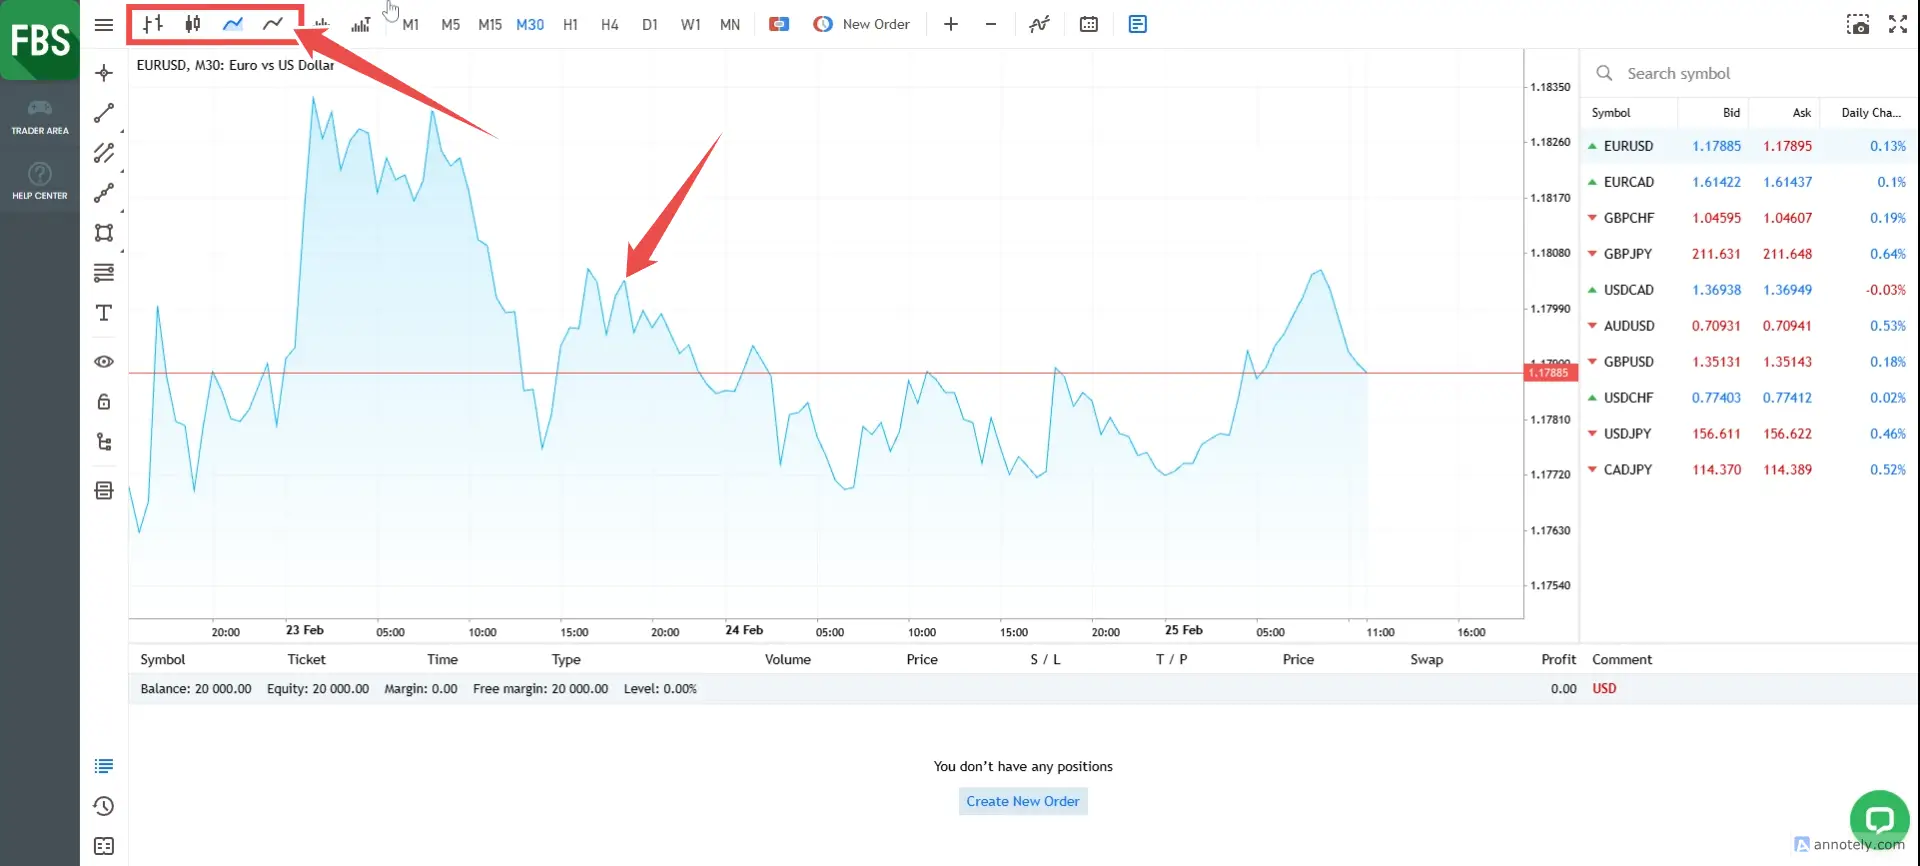
Task: Select the D1 timeframe
Action: click(x=650, y=24)
